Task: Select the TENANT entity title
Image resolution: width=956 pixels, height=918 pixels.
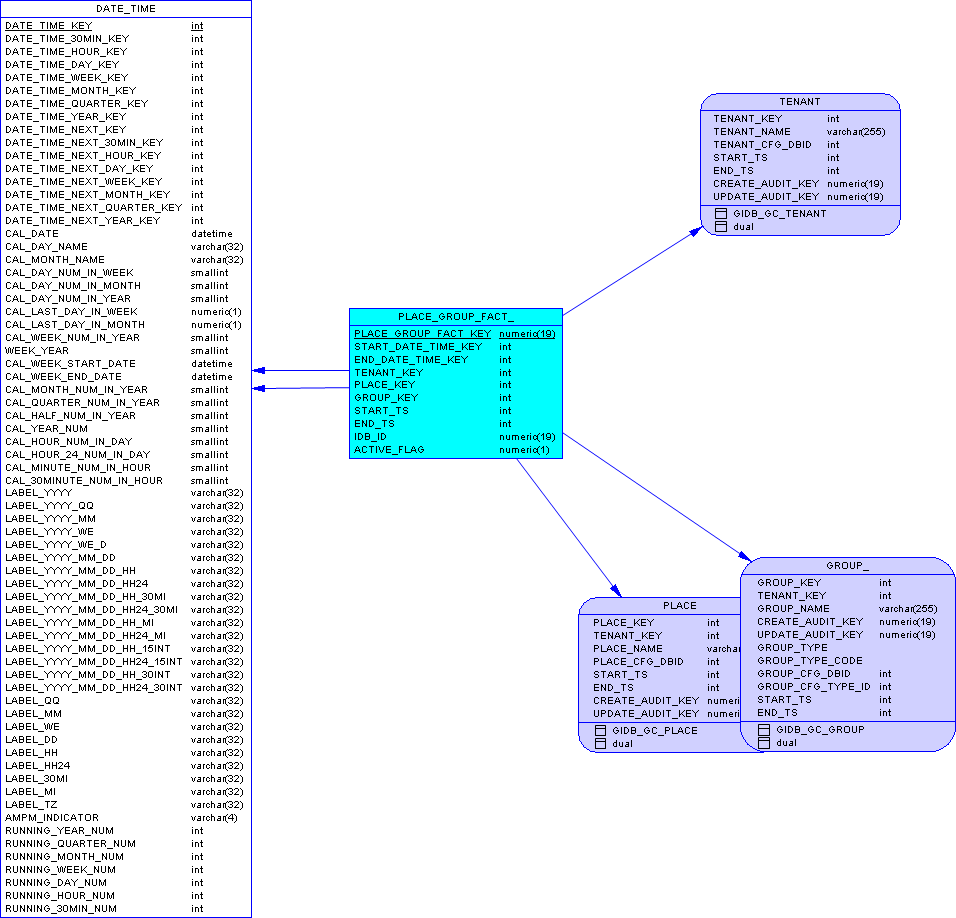Action: pyautogui.click(x=800, y=102)
